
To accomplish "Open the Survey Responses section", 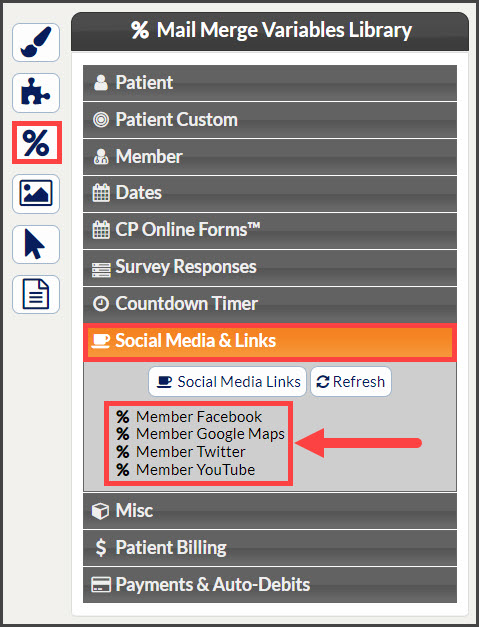I will (270, 267).
